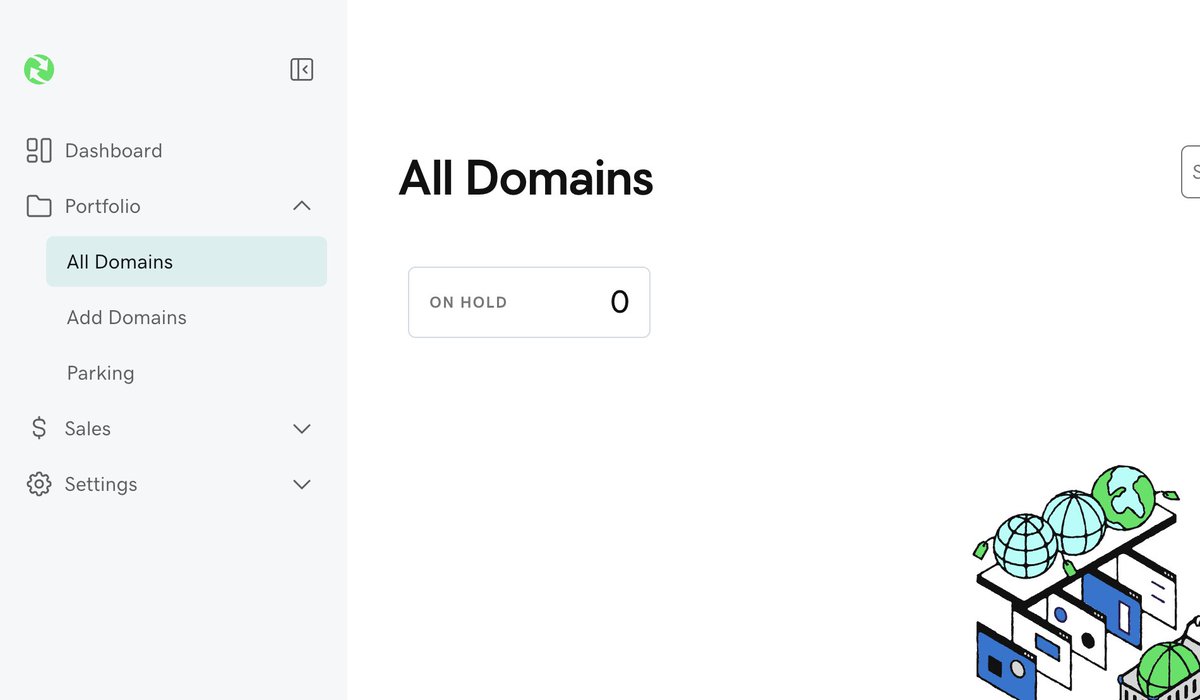Image resolution: width=1200 pixels, height=700 pixels.
Task: Click the Portfolio label
Action: 103,206
